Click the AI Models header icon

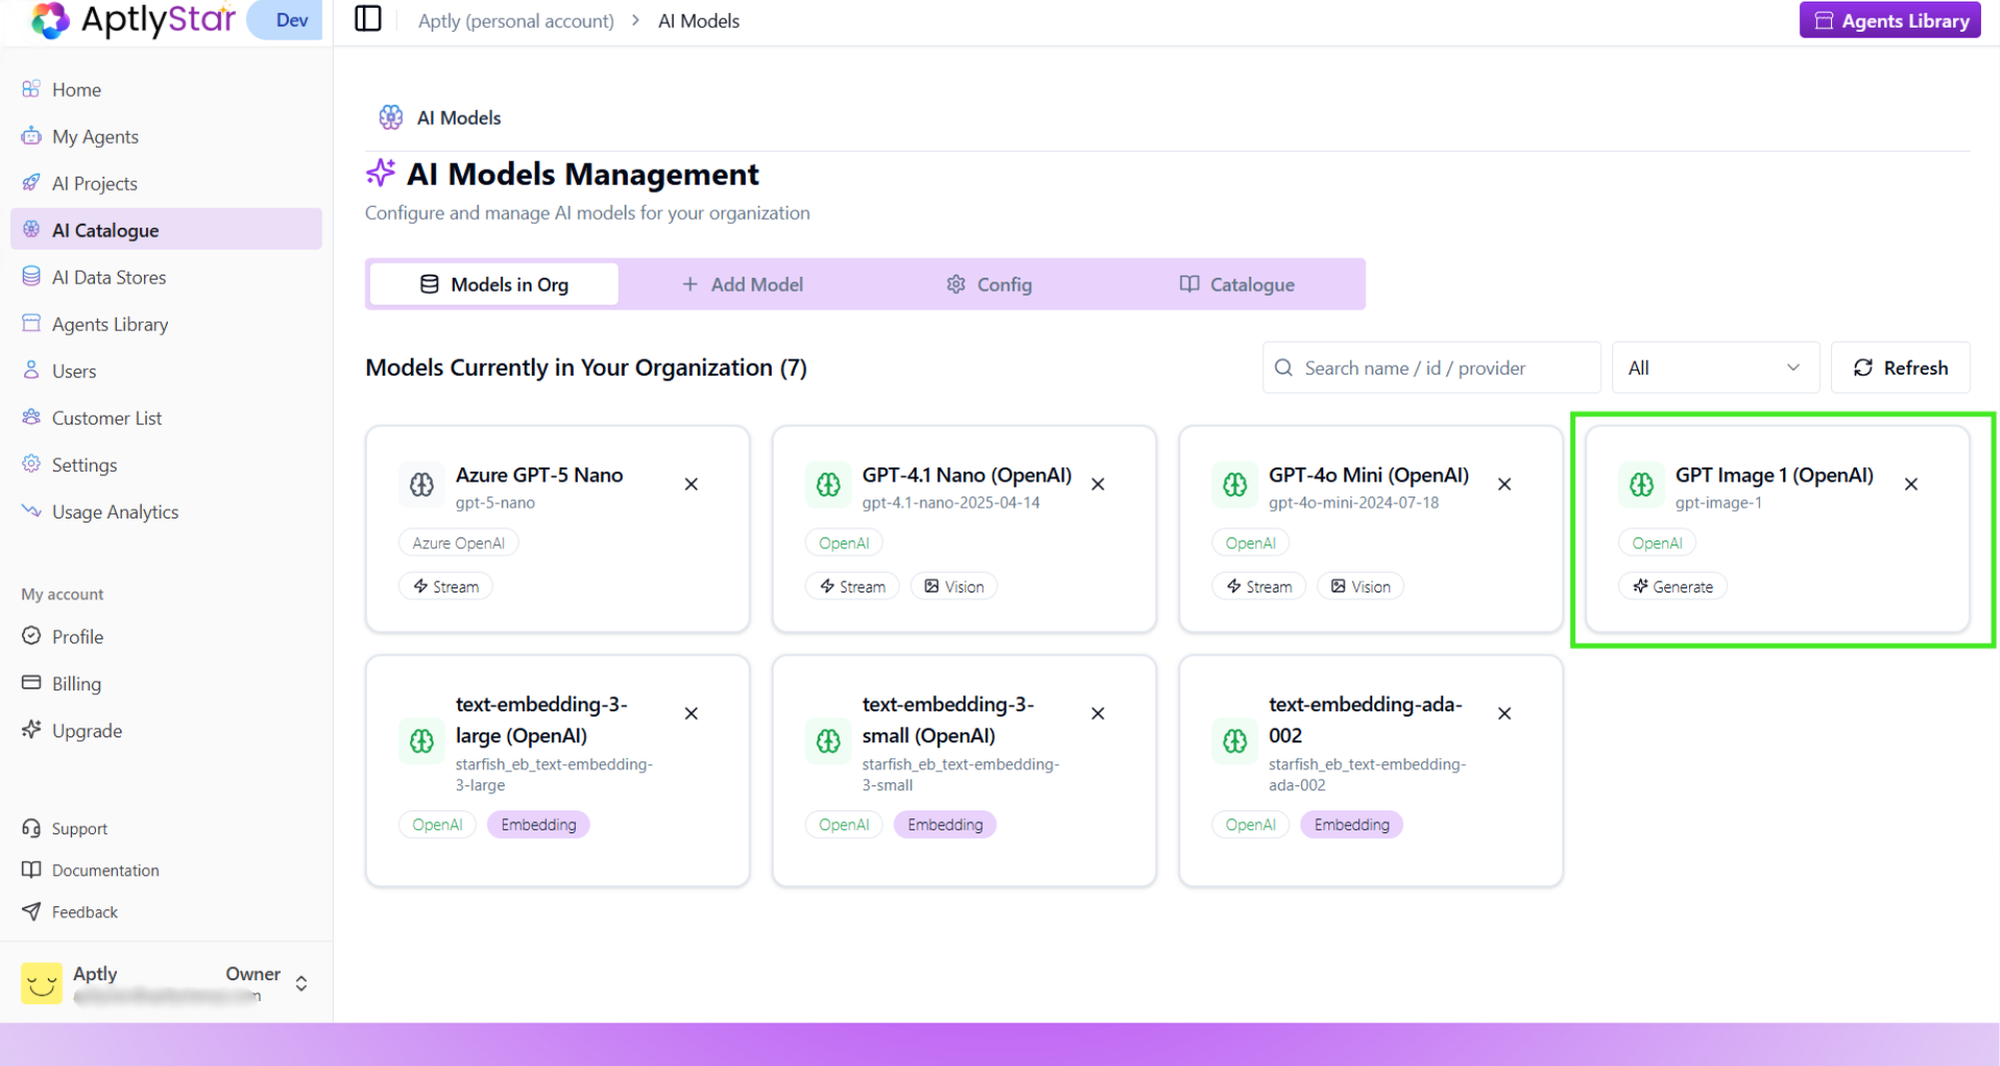[390, 117]
